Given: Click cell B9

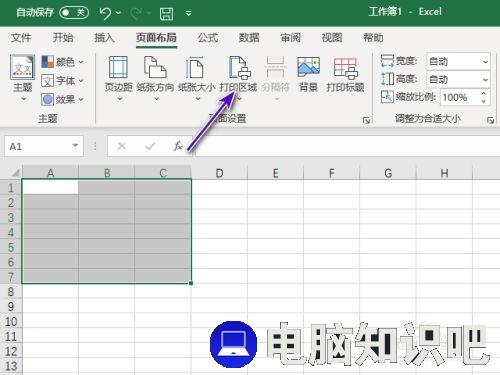Looking at the screenshot, I should click(x=107, y=306).
